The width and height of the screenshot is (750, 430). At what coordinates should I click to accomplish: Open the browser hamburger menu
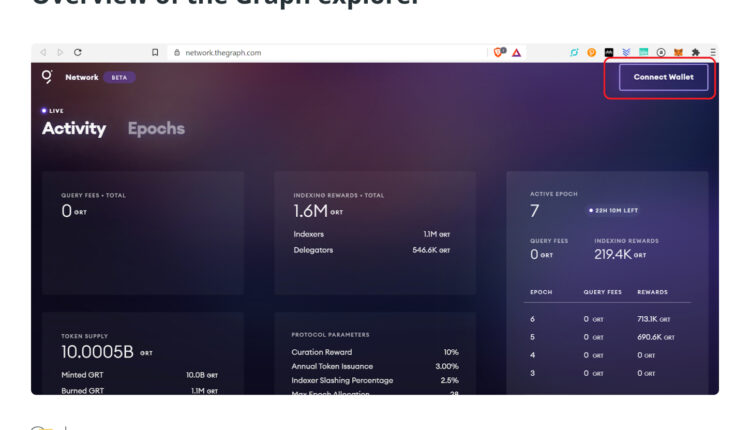(713, 52)
